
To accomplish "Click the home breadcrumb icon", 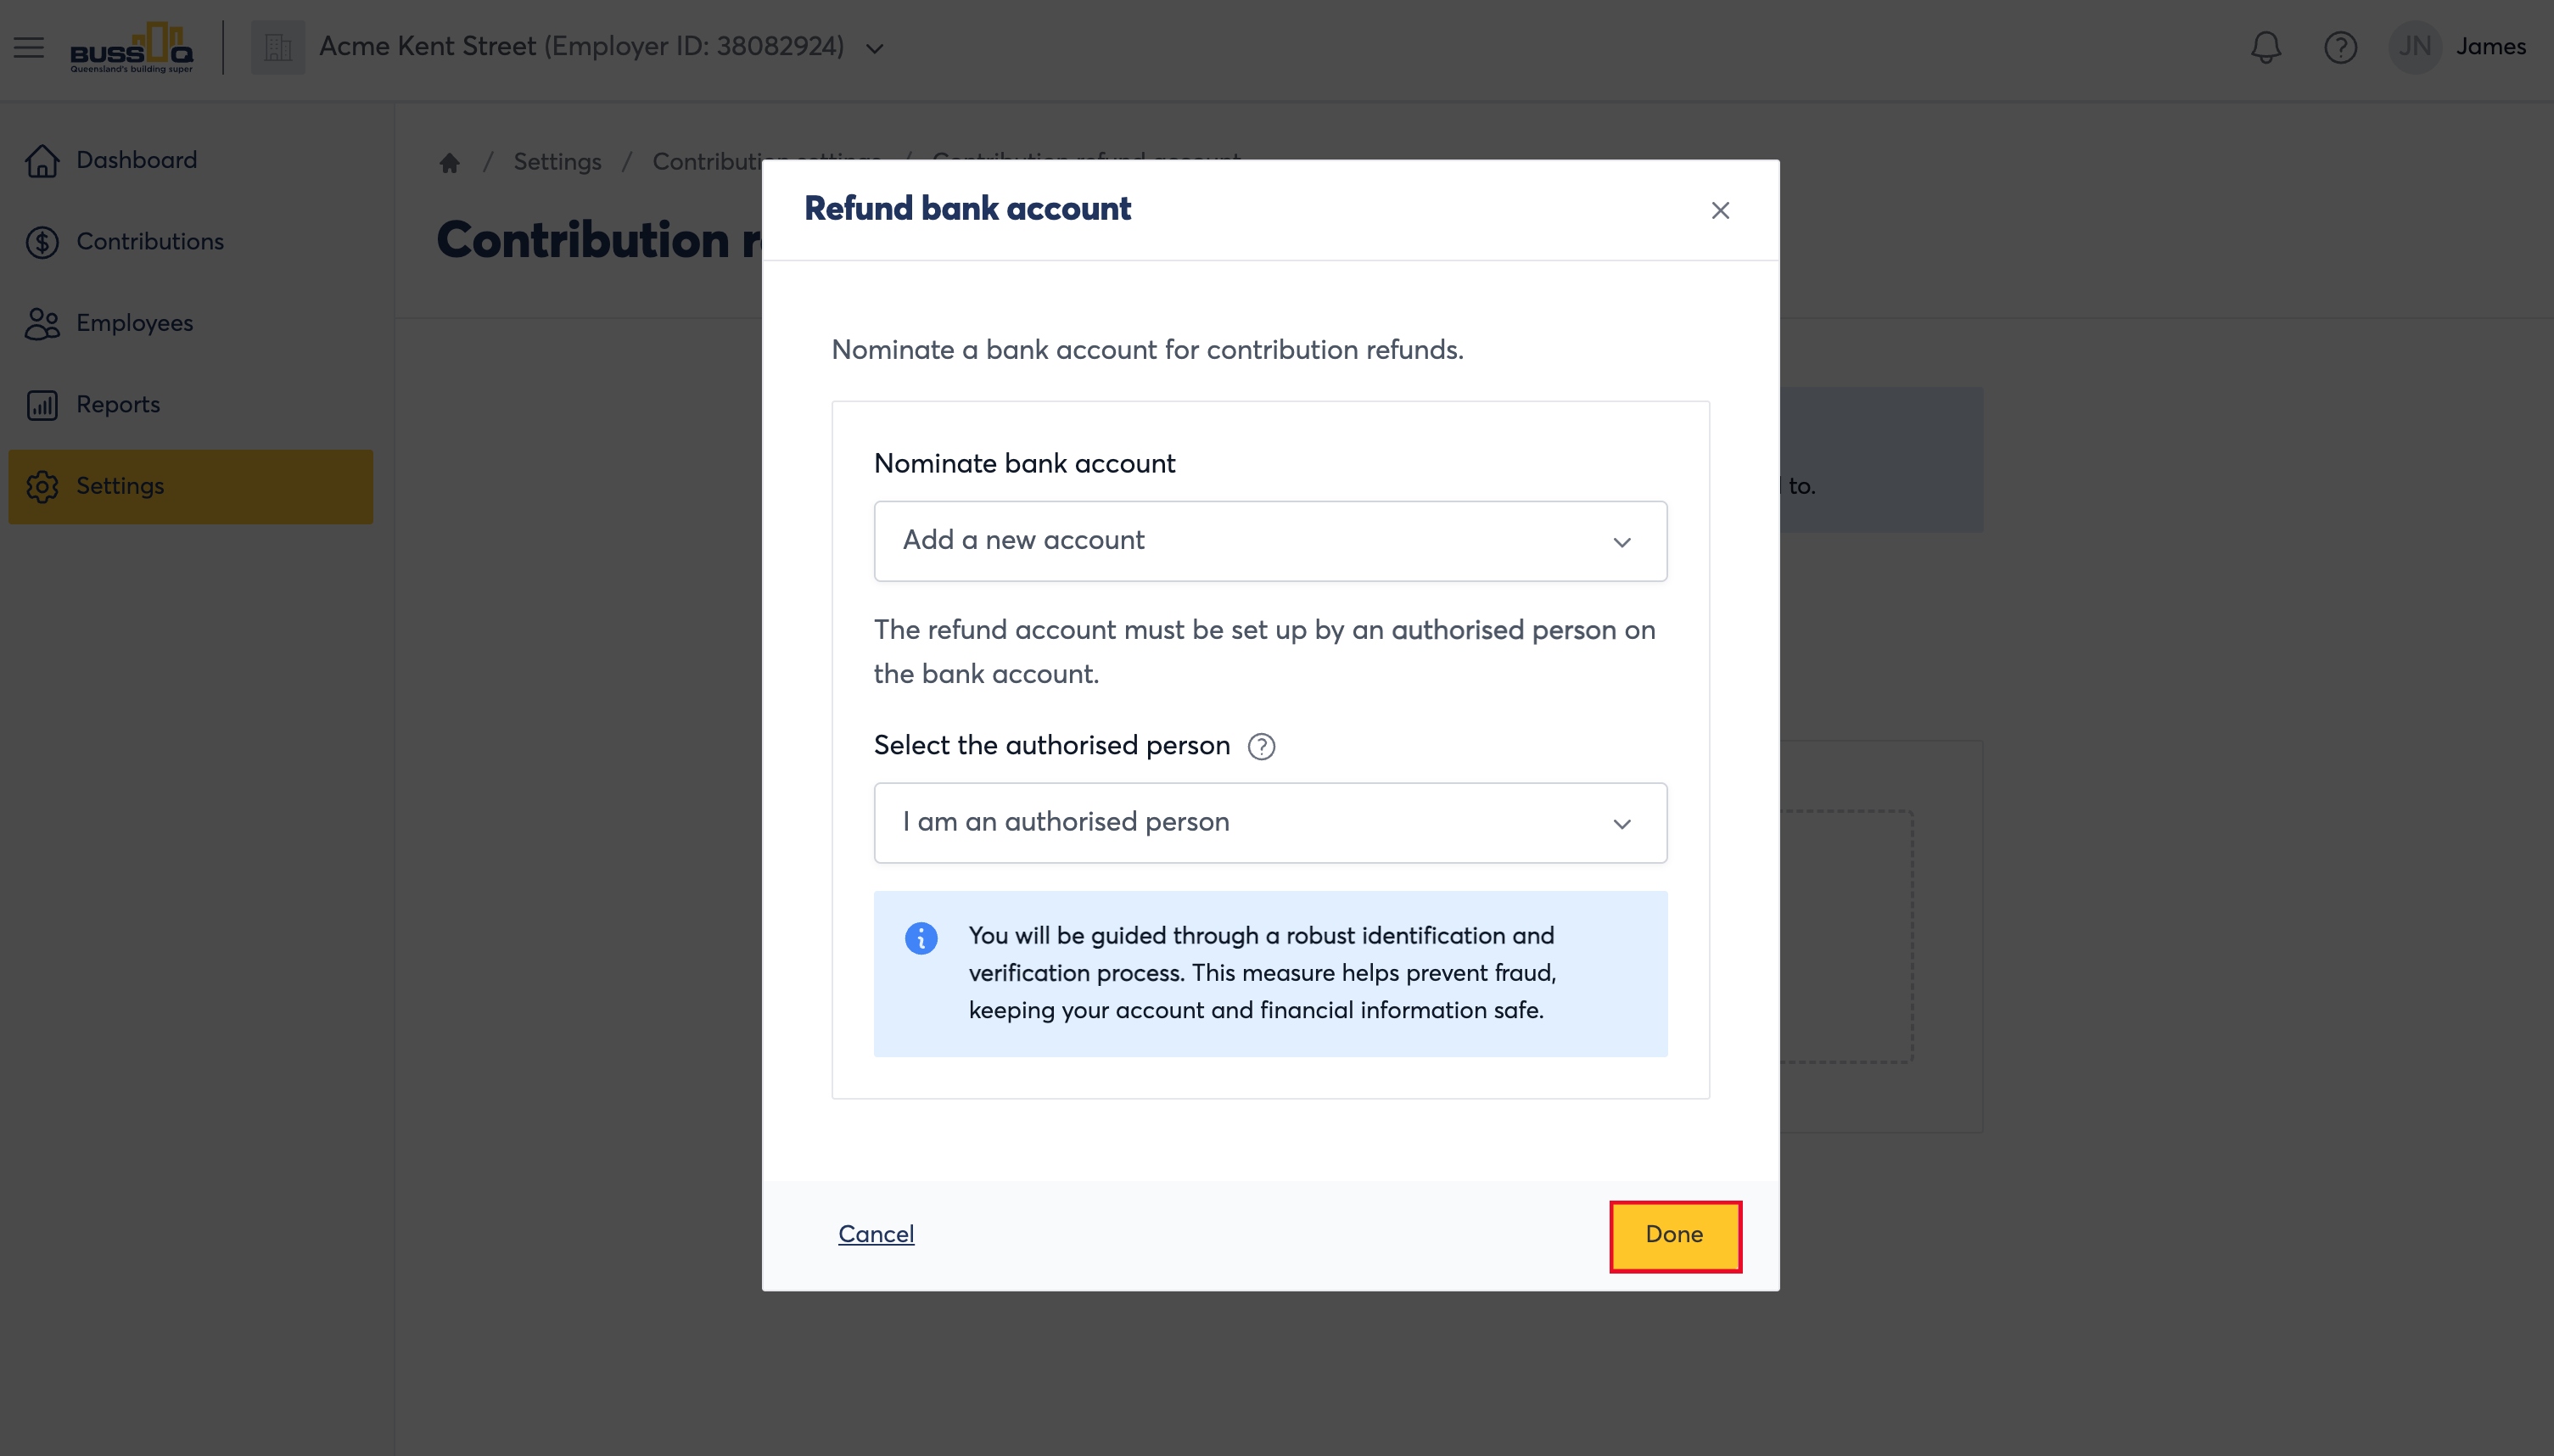I will click(450, 162).
